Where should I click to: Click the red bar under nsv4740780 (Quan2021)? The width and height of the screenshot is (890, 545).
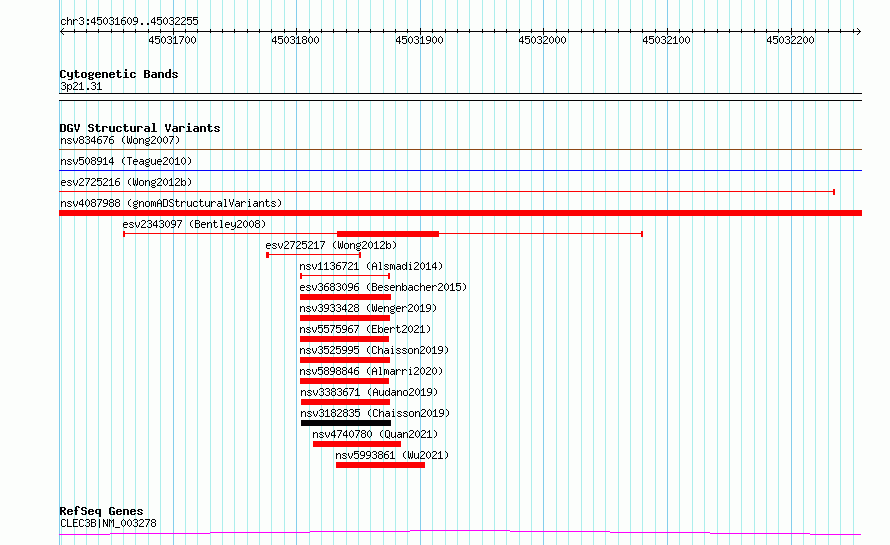click(357, 444)
